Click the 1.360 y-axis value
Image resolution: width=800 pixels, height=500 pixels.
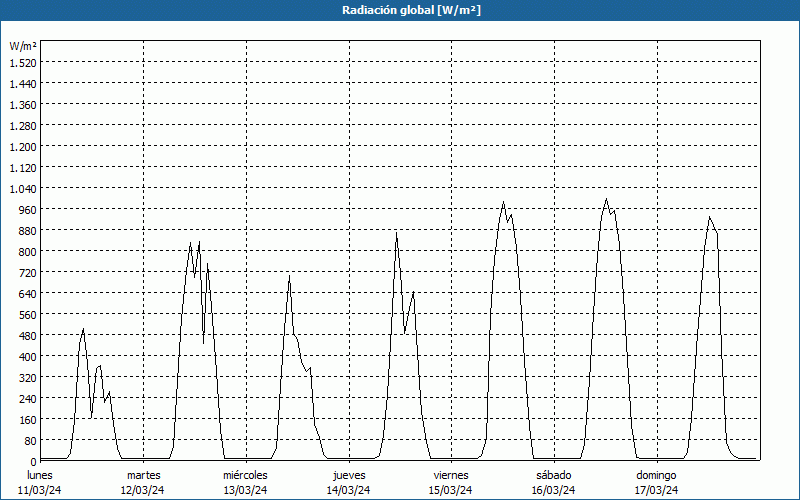pos(23,105)
